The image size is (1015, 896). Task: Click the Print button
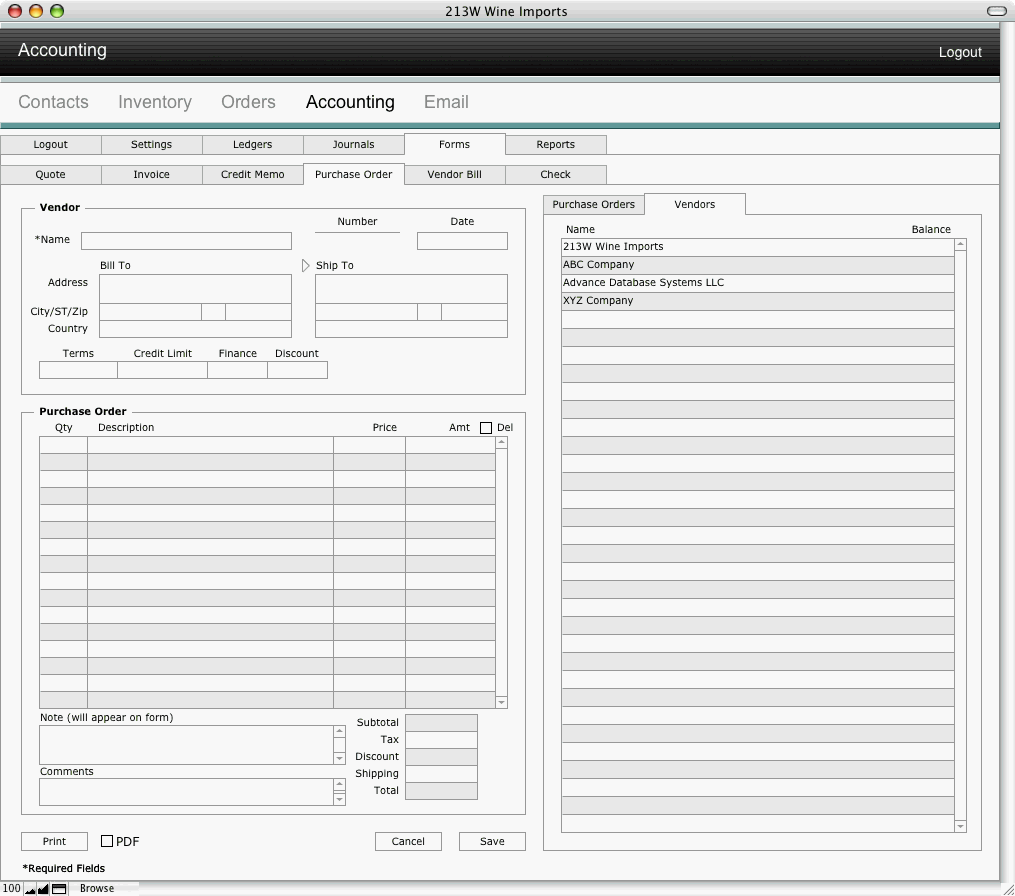(x=54, y=841)
